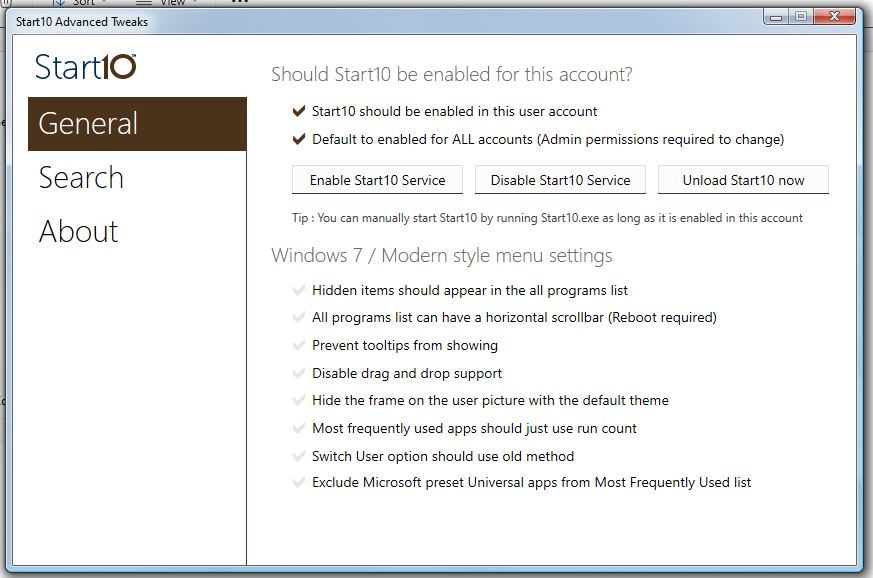
Task: Click Enable Start10 Service button
Action: 377,180
